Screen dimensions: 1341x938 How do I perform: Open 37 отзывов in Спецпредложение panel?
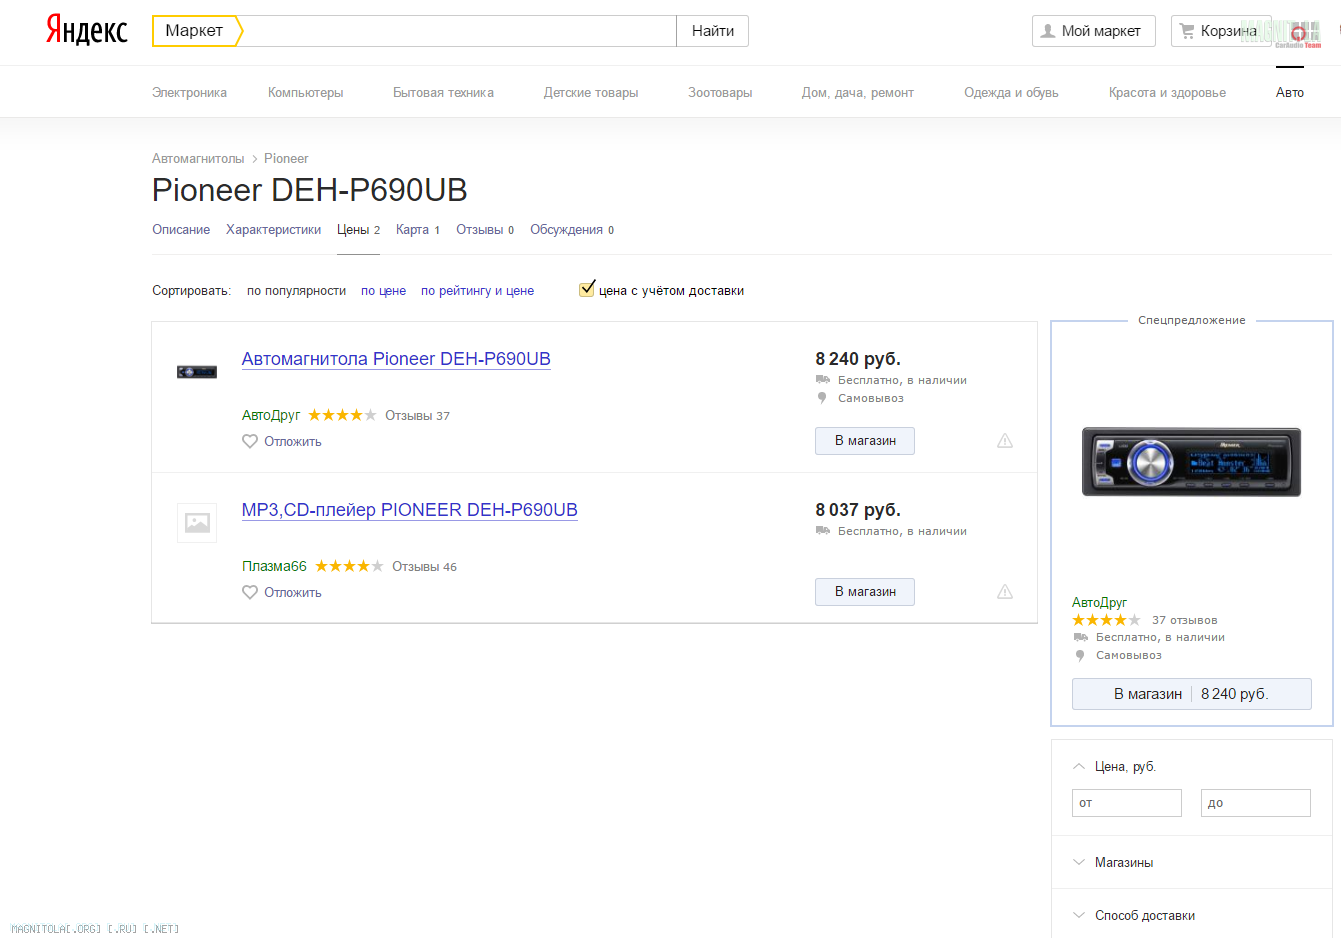1184,620
